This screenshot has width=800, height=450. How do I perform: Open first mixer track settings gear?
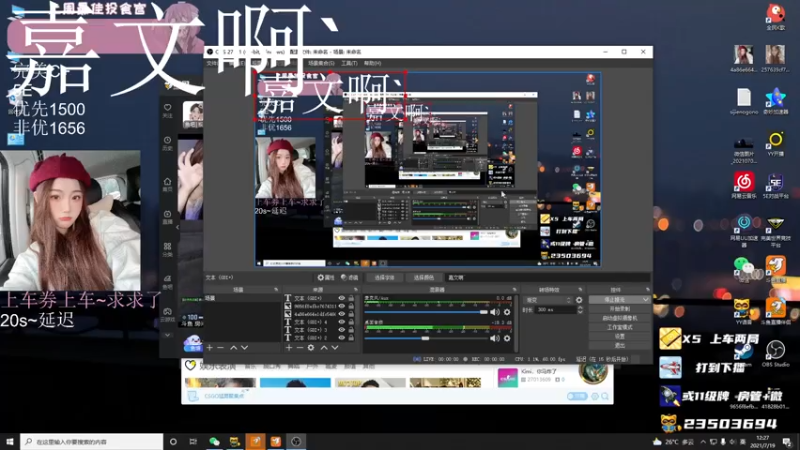point(507,312)
